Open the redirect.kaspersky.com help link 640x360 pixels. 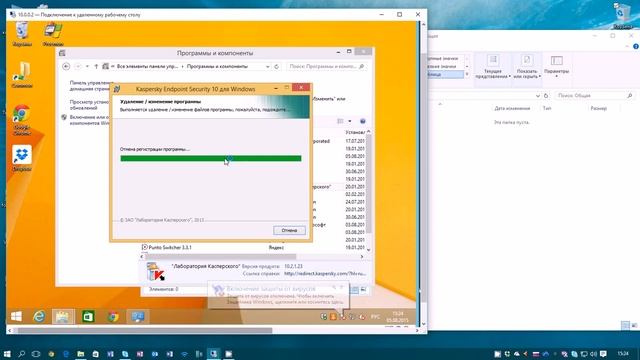pyautogui.click(x=325, y=273)
